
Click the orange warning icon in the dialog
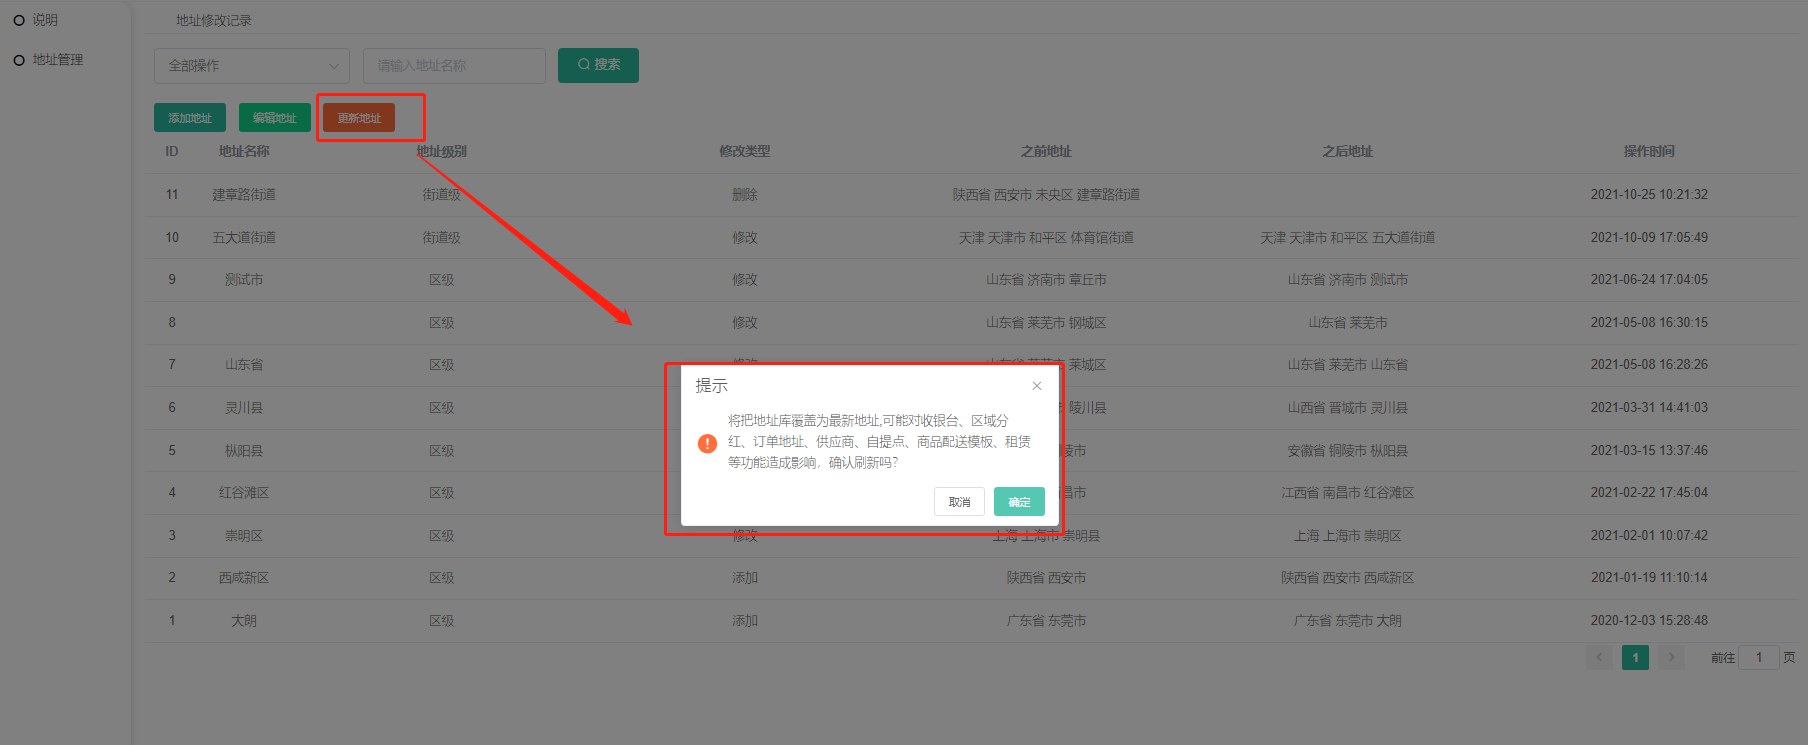(707, 443)
